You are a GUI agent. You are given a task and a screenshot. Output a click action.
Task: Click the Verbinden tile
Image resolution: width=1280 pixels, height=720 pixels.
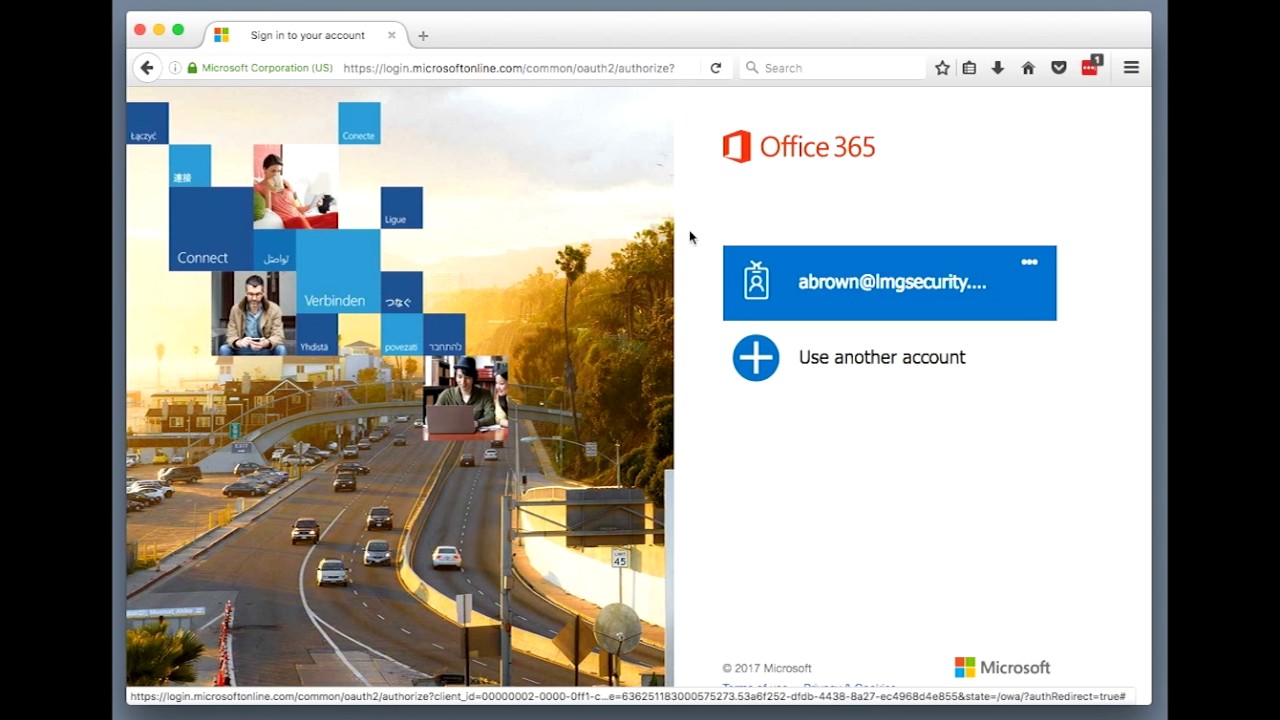click(x=338, y=271)
